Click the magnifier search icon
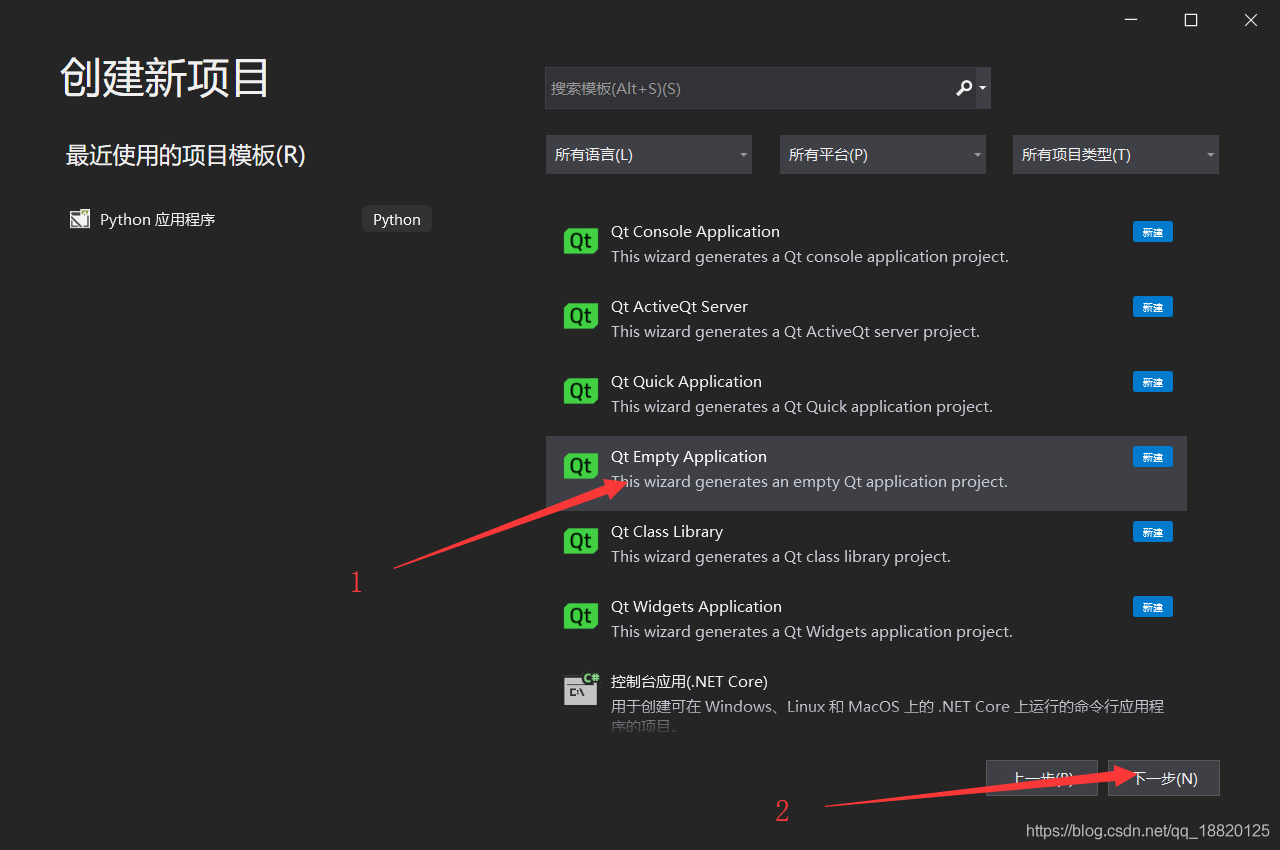This screenshot has width=1280, height=850. point(964,88)
